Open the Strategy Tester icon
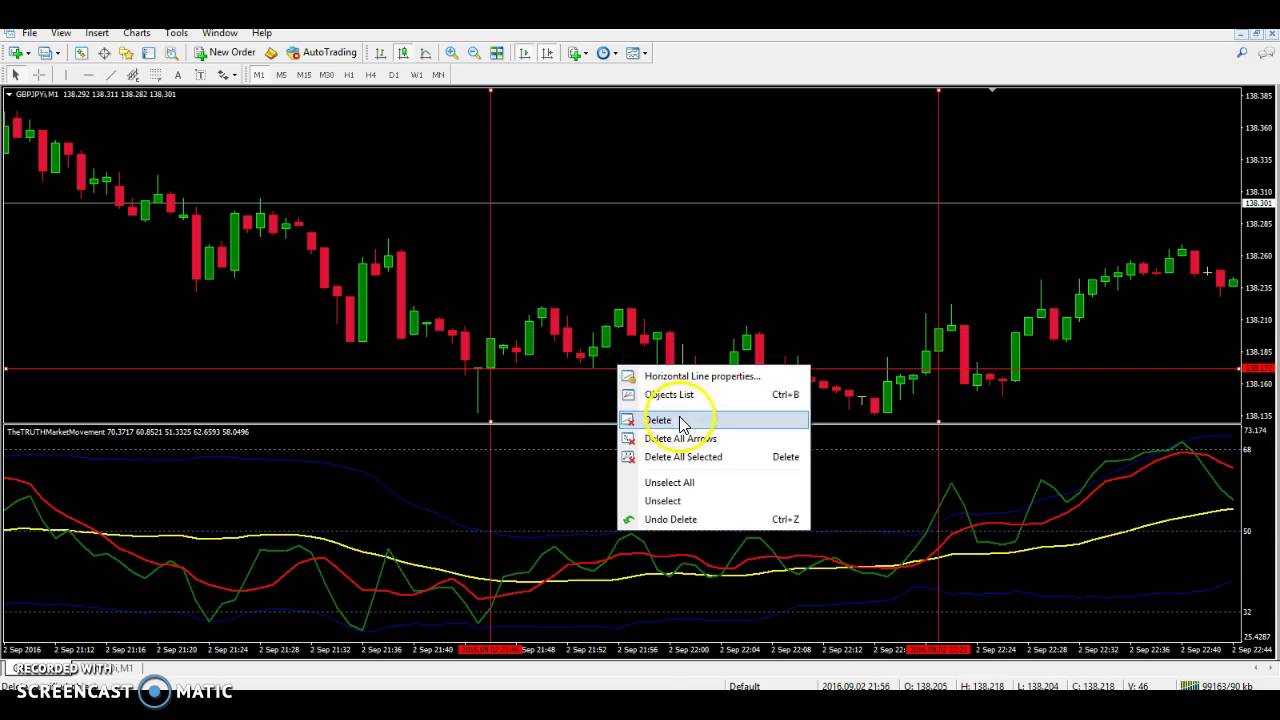This screenshot has height=720, width=1280. pos(171,53)
